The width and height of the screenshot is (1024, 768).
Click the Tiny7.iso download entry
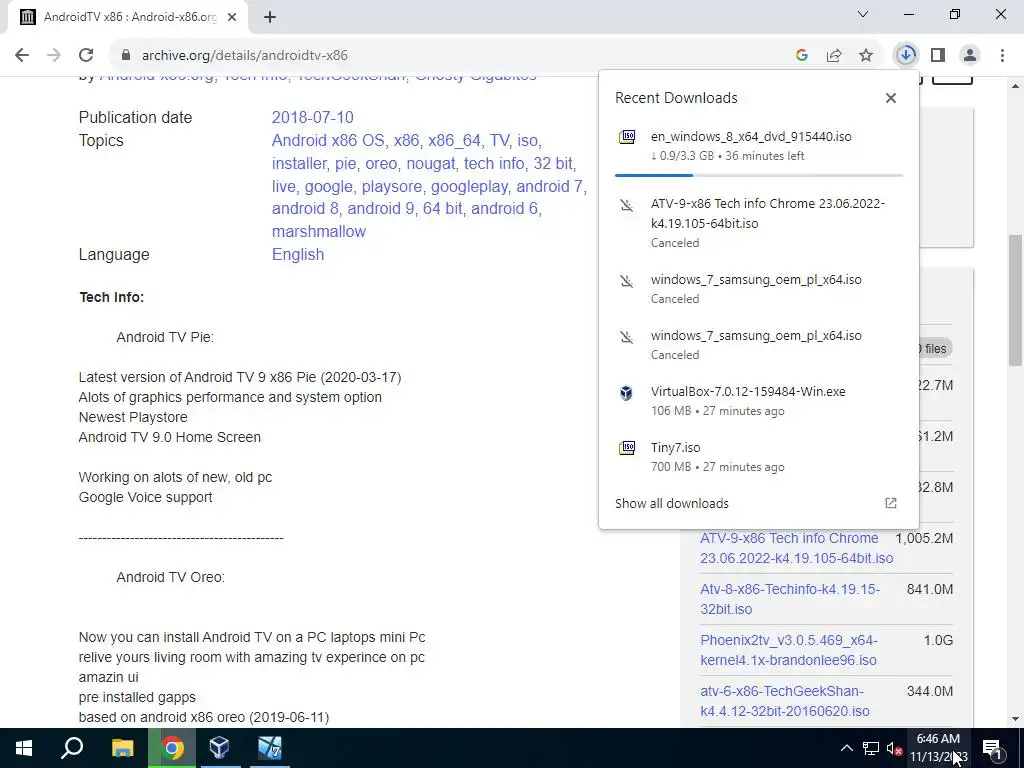click(758, 456)
